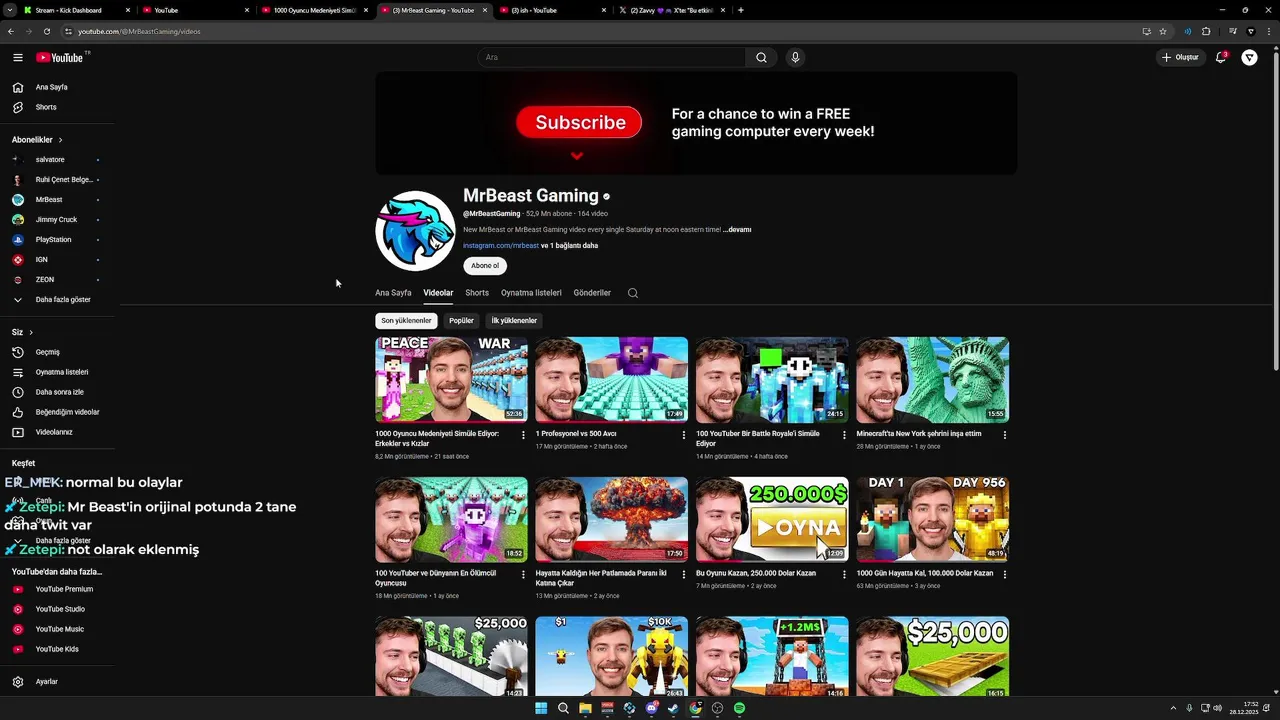Expand channel description with ...devamı
This screenshot has height=720, width=1280.
737,230
